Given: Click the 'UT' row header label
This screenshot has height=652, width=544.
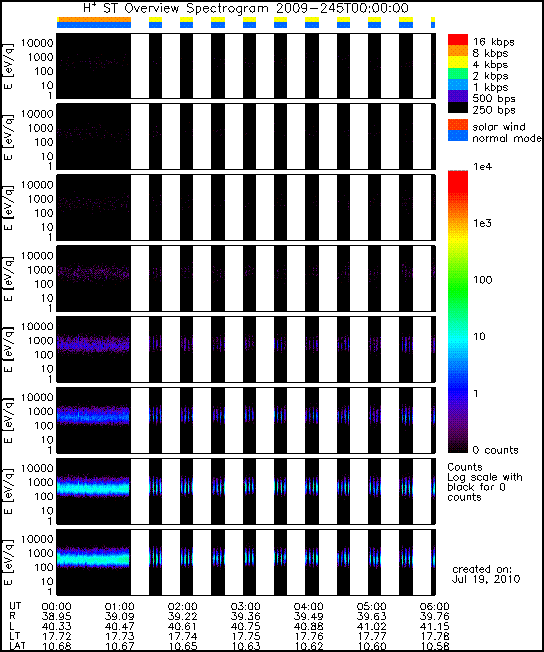Looking at the screenshot, I should pos(15,606).
